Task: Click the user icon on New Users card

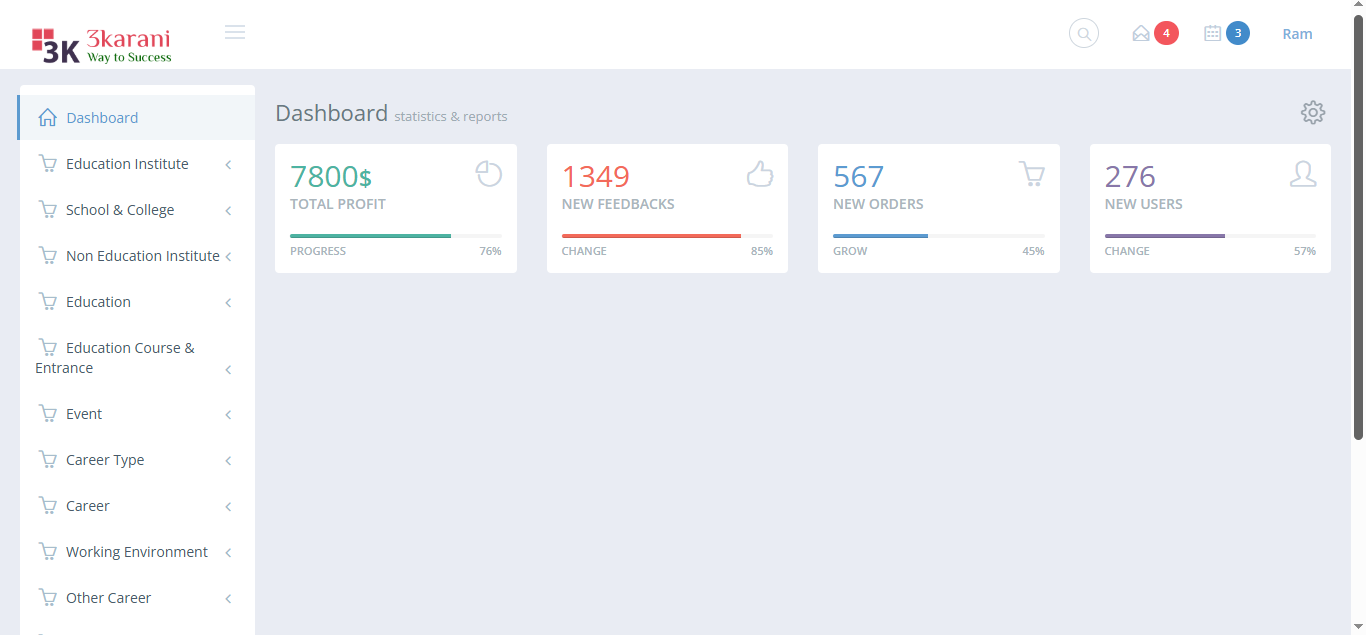Action: click(1303, 174)
